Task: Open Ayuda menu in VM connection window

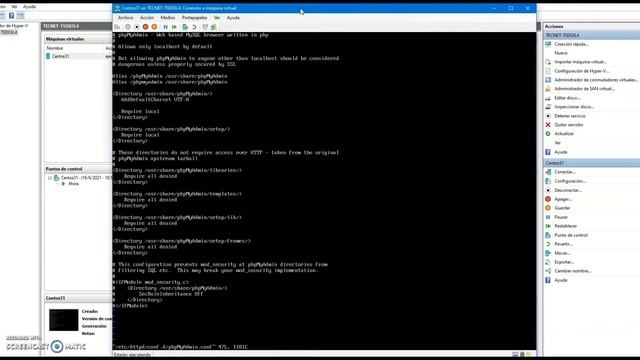Action: pyautogui.click(x=233, y=18)
